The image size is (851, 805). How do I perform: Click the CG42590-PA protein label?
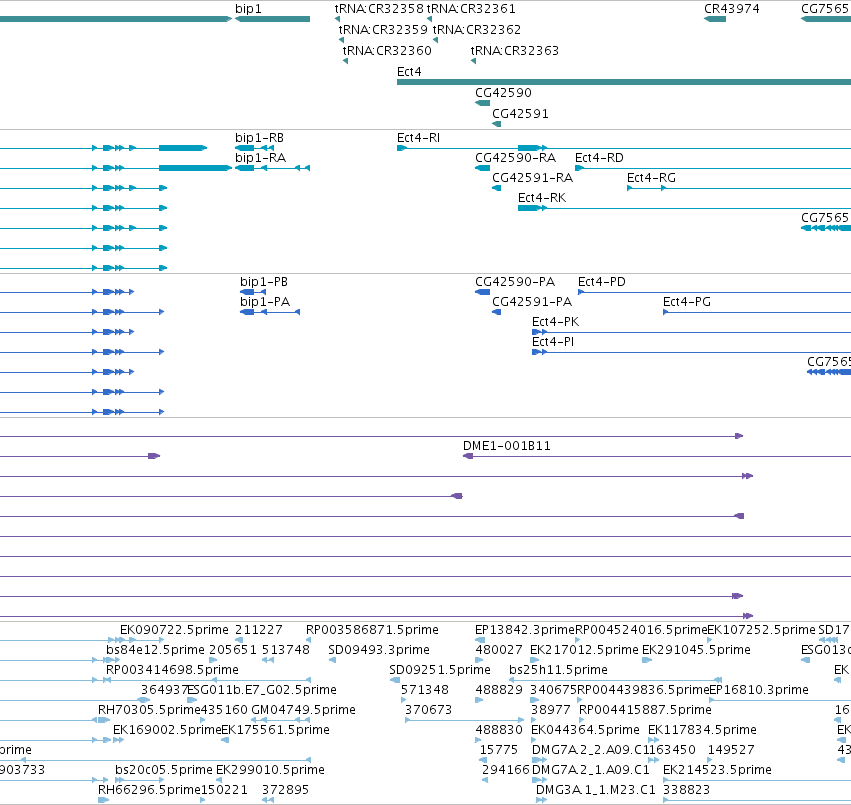515,282
